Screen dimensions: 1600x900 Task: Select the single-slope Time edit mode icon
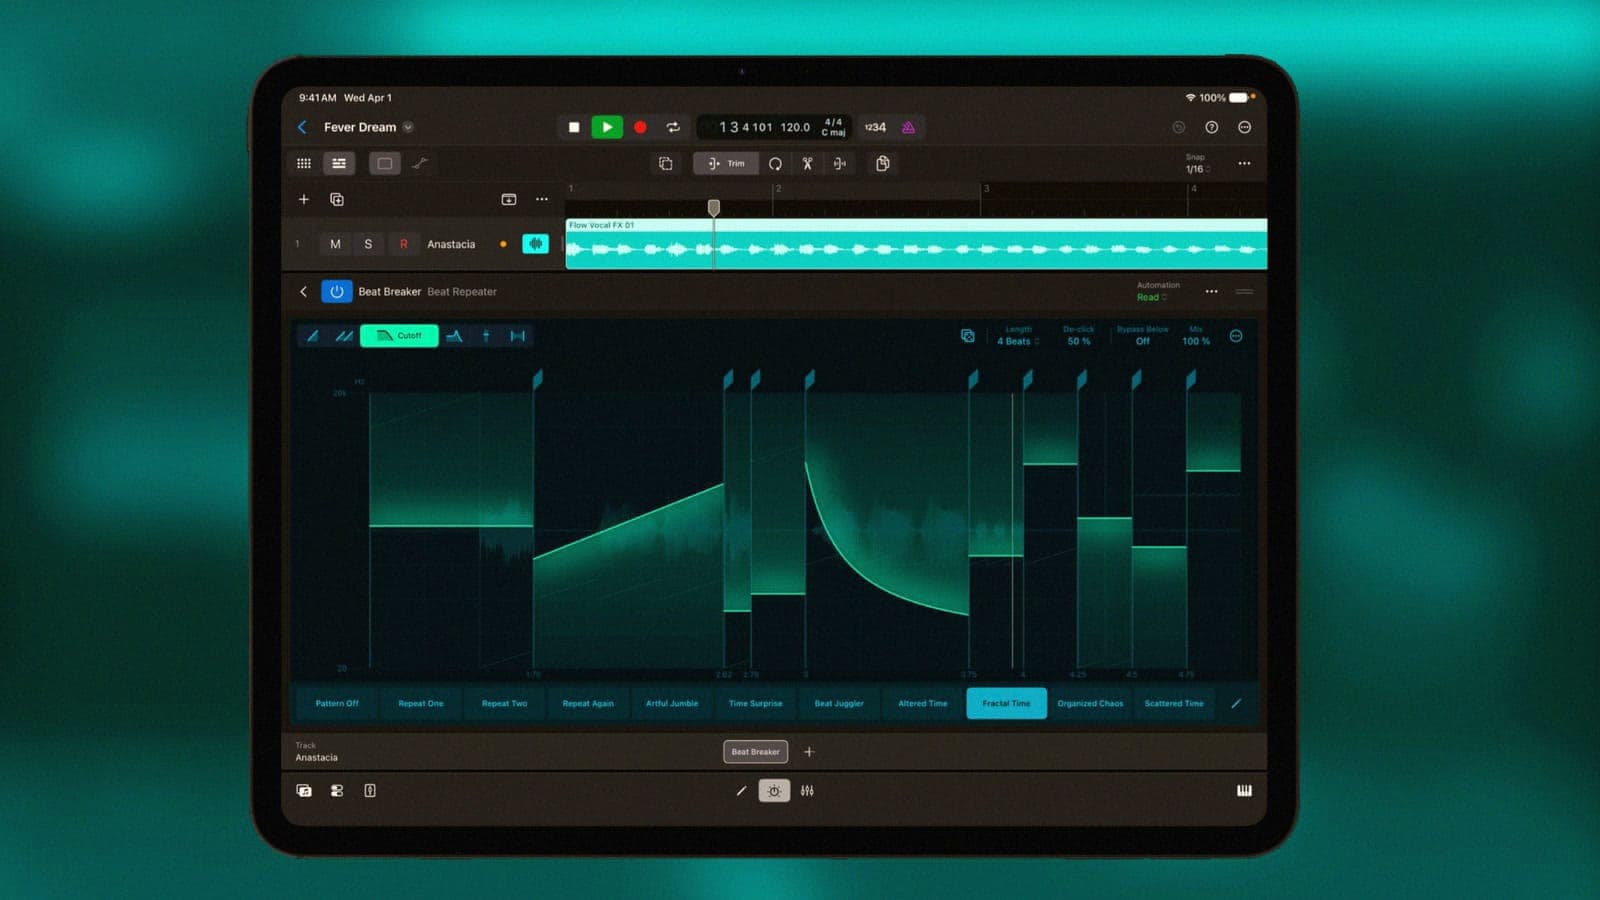click(313, 336)
